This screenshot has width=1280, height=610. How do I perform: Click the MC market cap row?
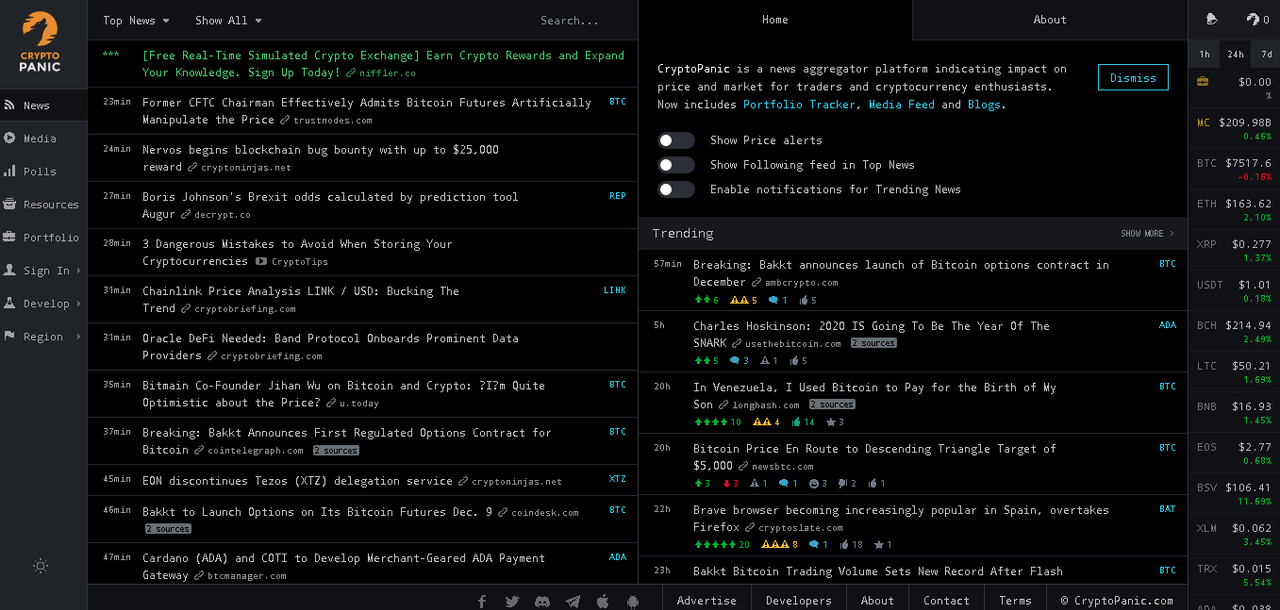(1234, 128)
